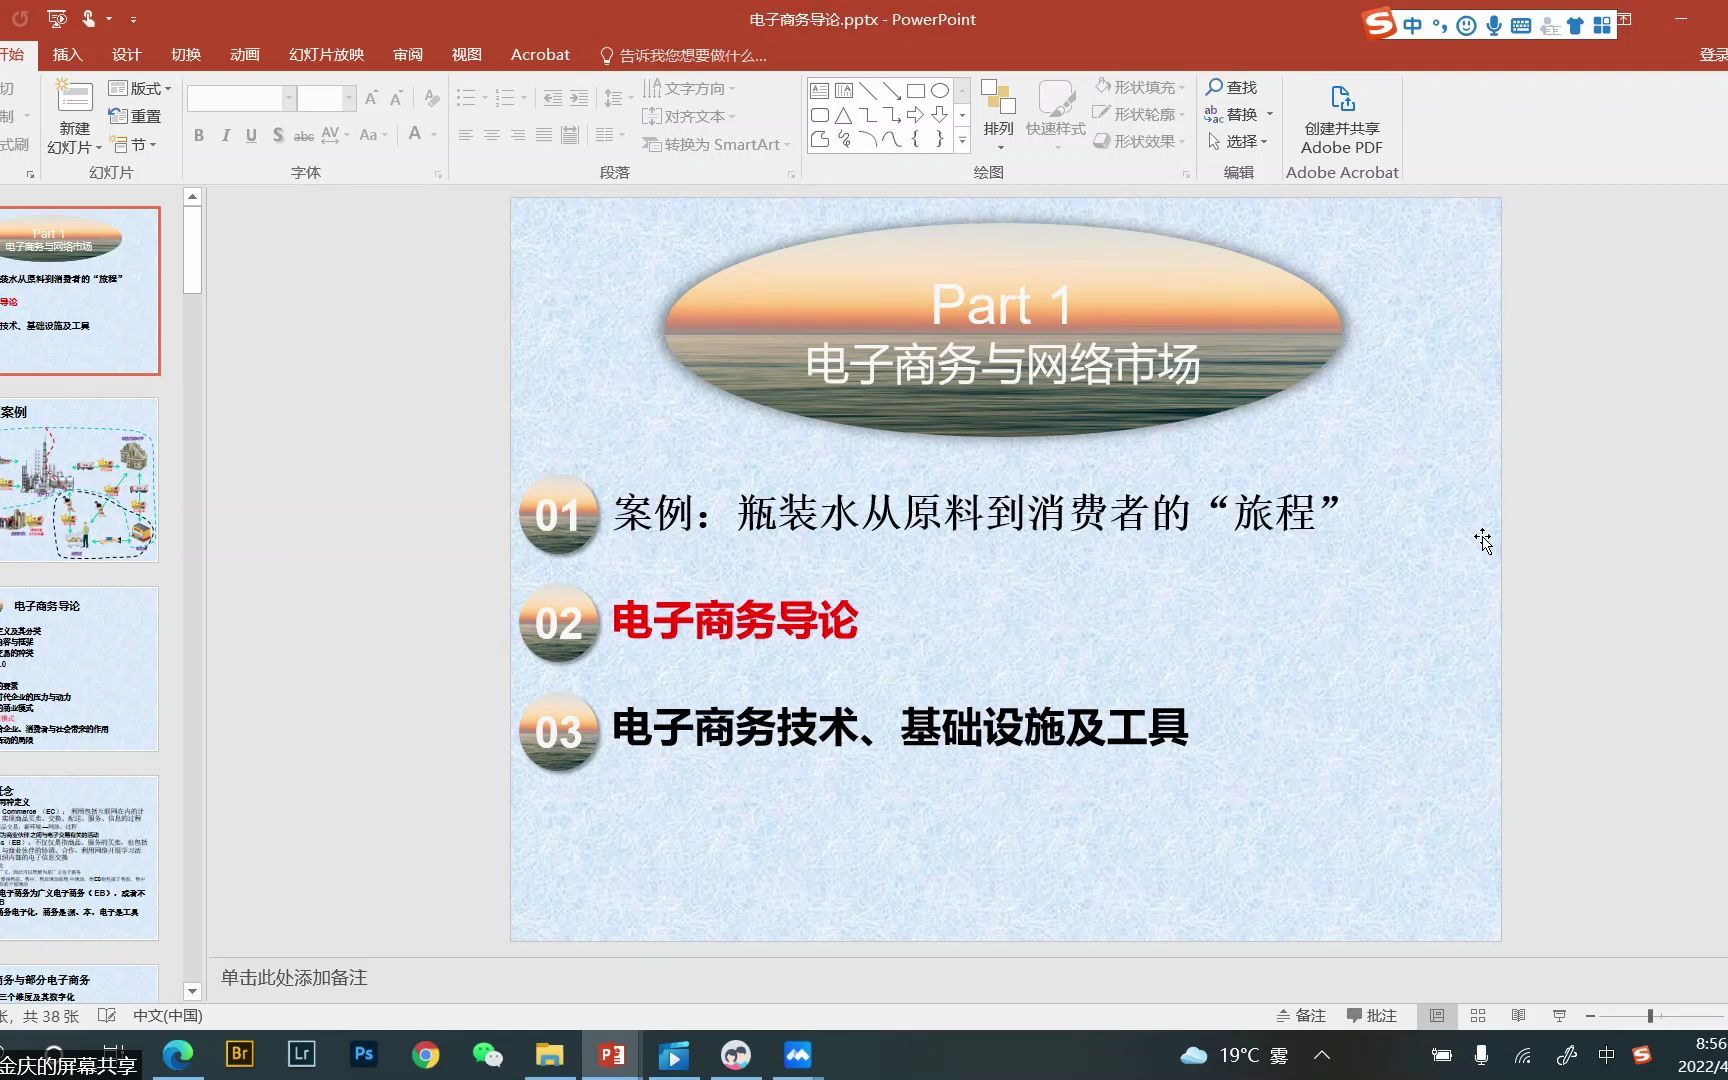Open the font size combo box
Viewport: 1728px width, 1080px height.
click(x=326, y=98)
